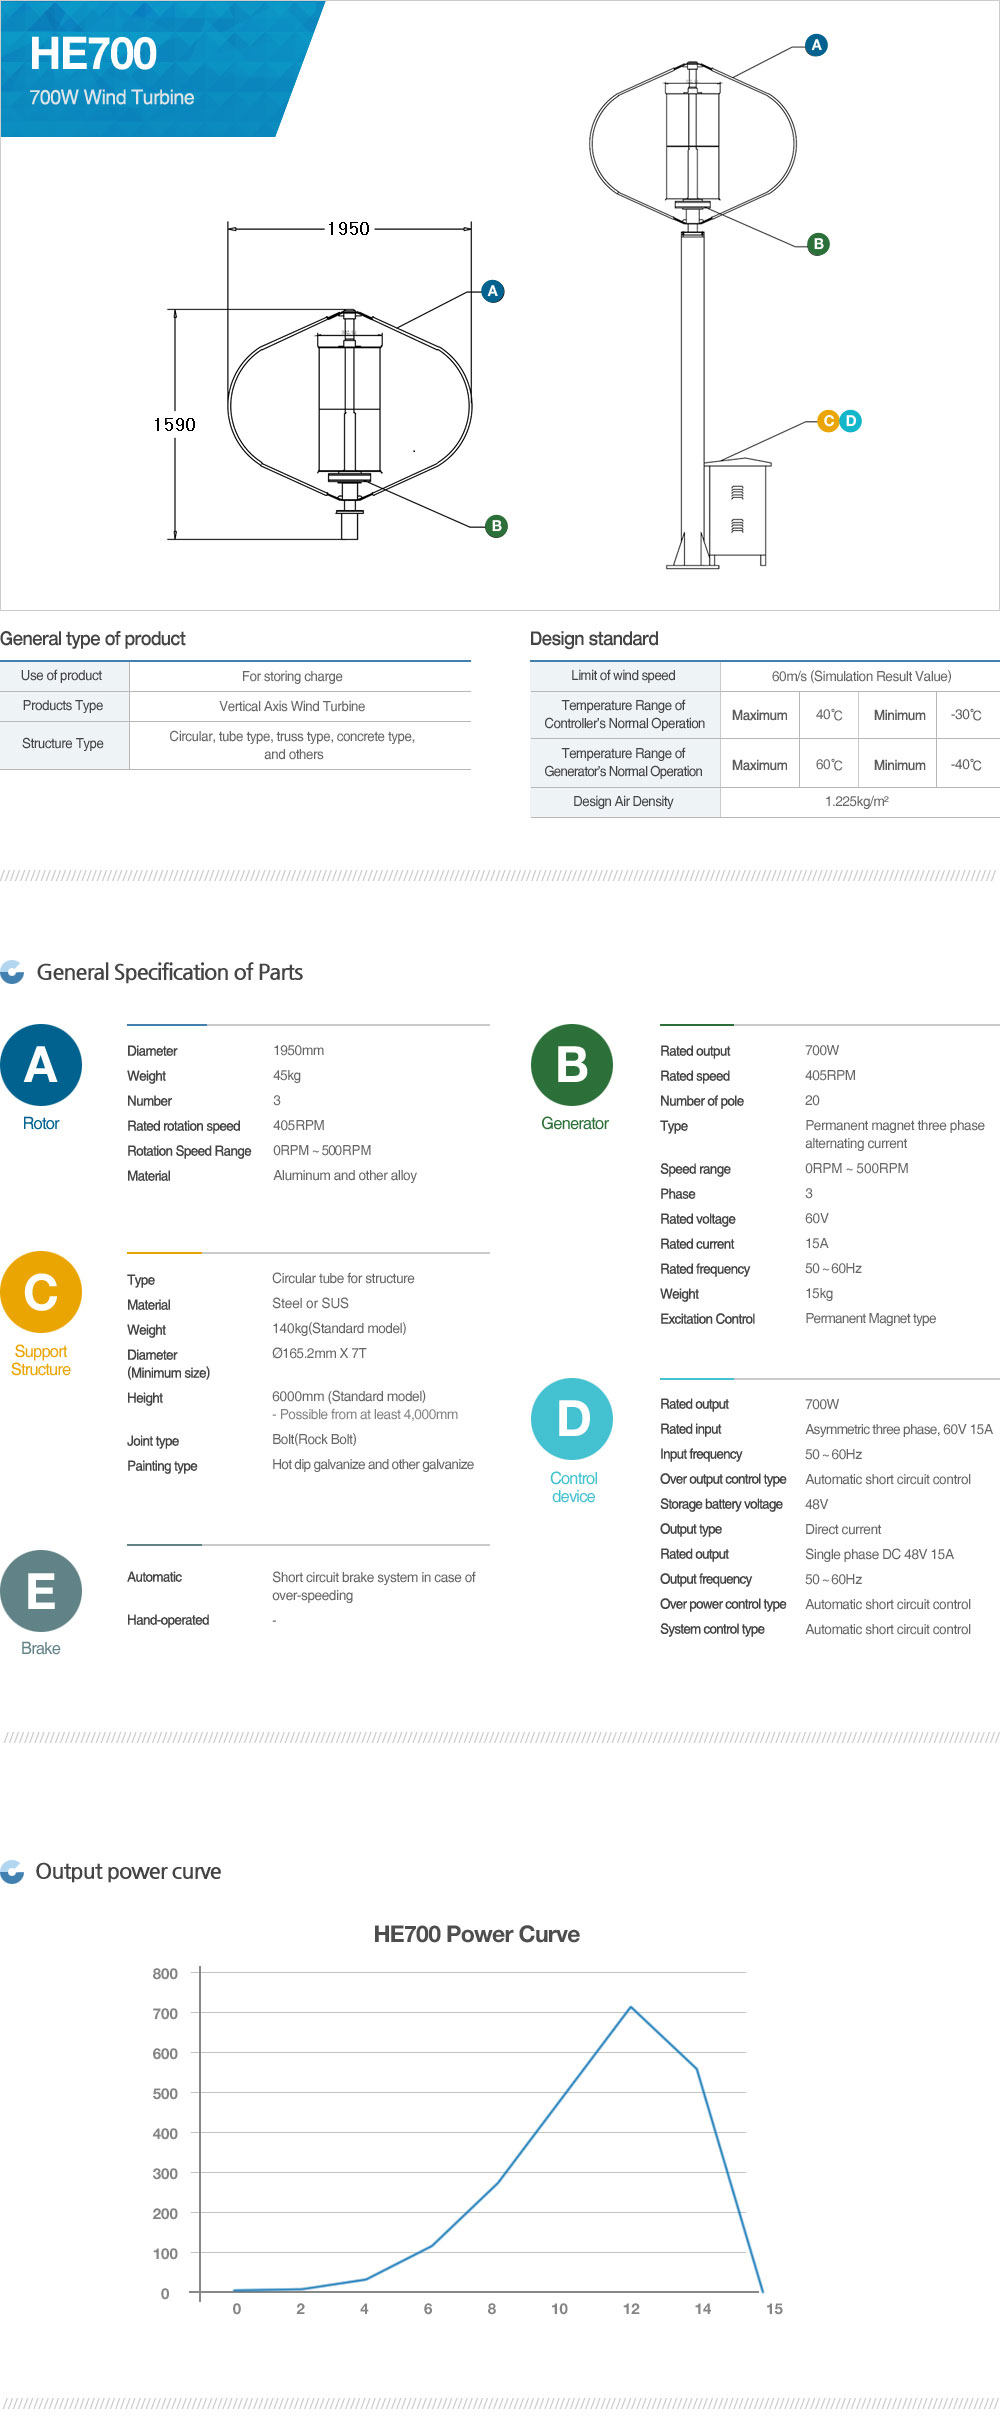Click the 1.225kg/m² air density value

[857, 802]
